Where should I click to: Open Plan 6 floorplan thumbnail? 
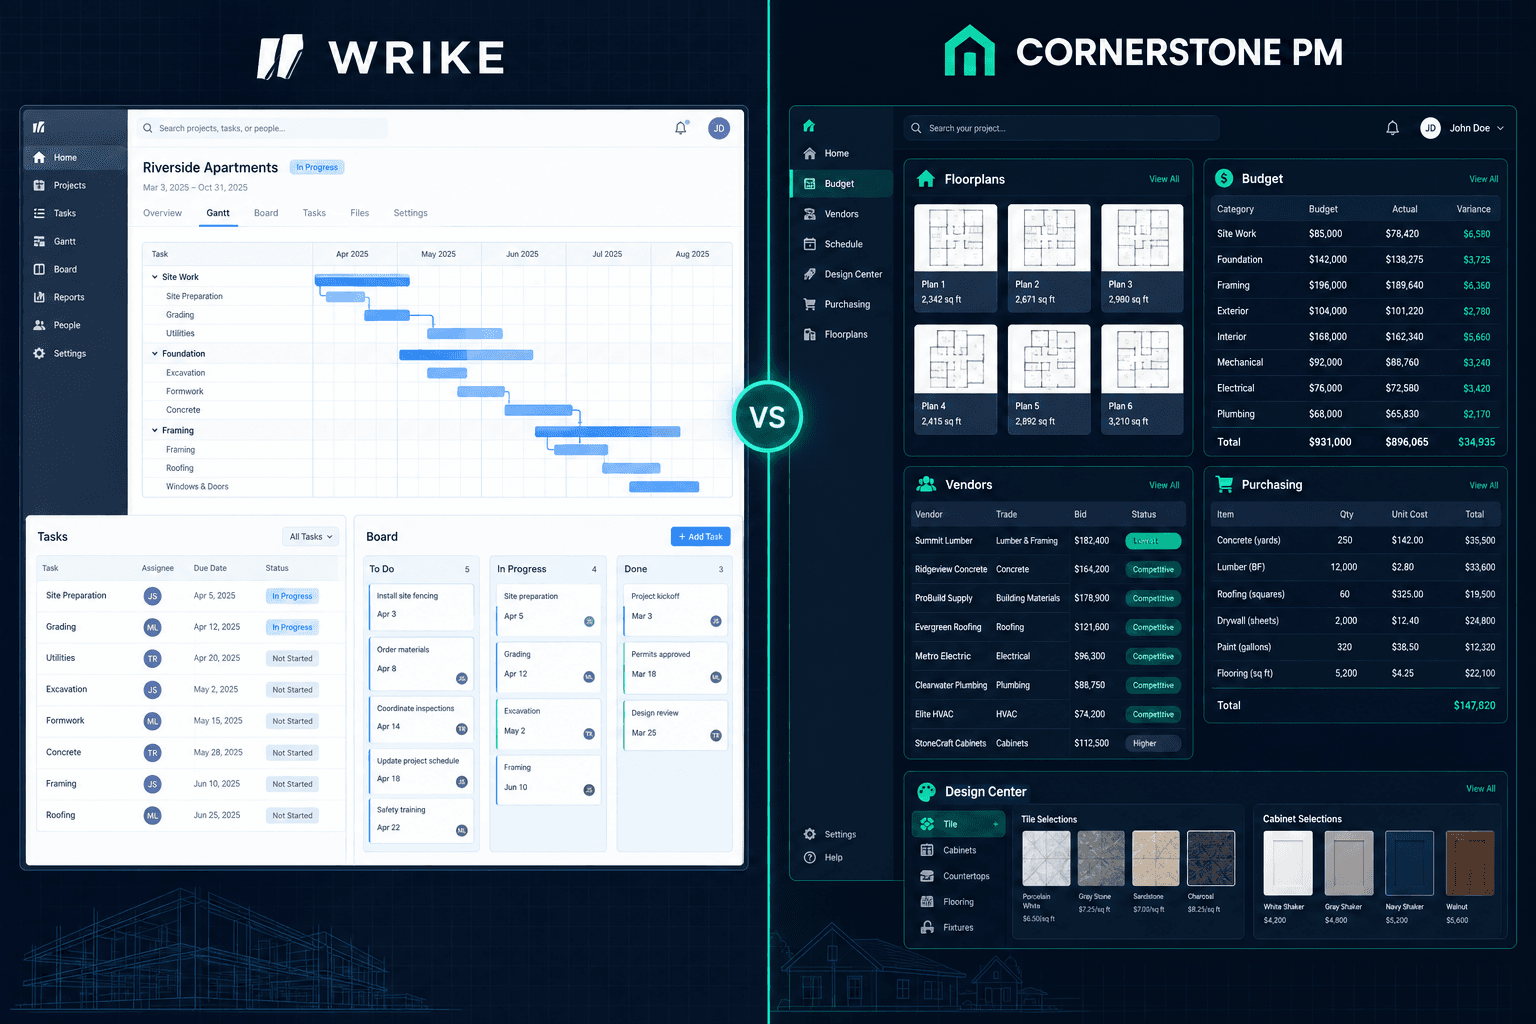tap(1142, 358)
